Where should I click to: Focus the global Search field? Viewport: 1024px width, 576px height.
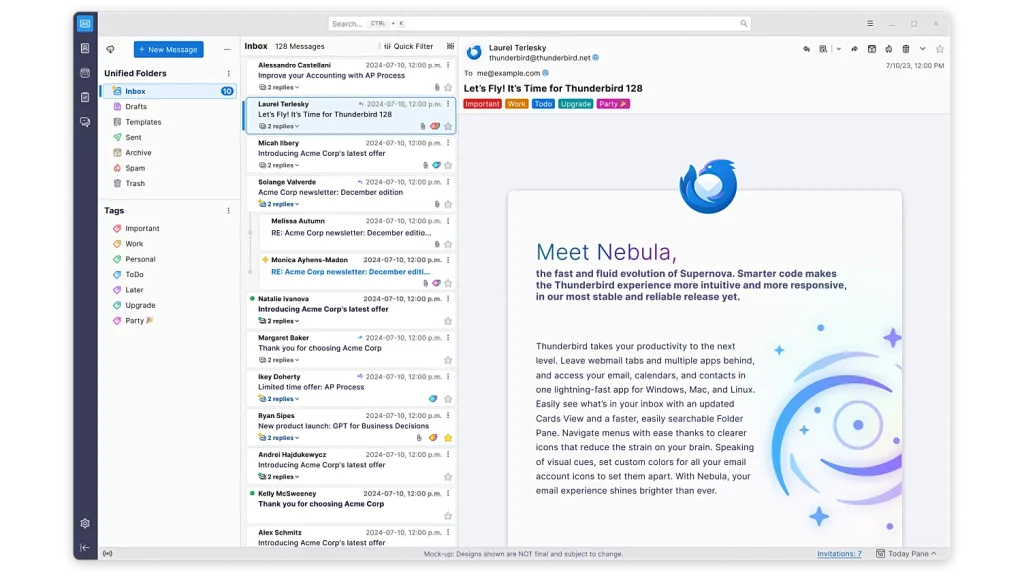tap(539, 24)
